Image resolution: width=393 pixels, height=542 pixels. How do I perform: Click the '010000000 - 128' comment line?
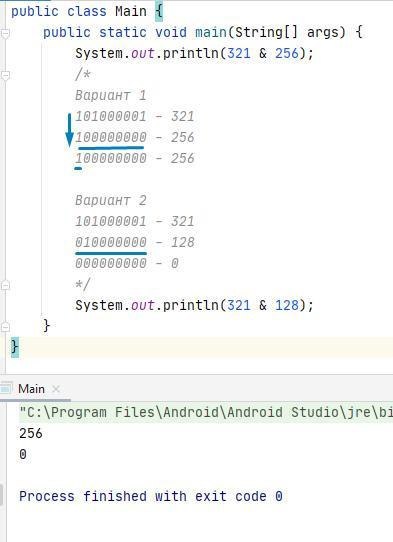point(135,242)
